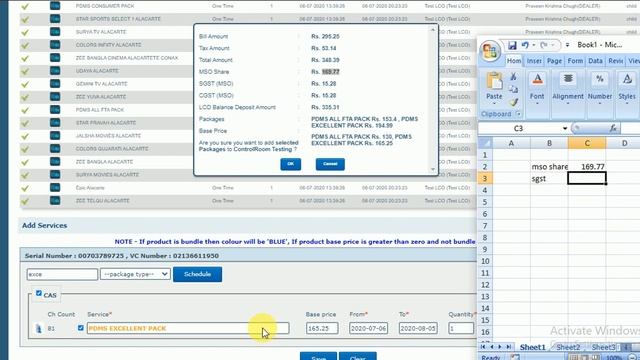Click channel list icon next to 81
The image size is (640, 360).
(x=39, y=328)
